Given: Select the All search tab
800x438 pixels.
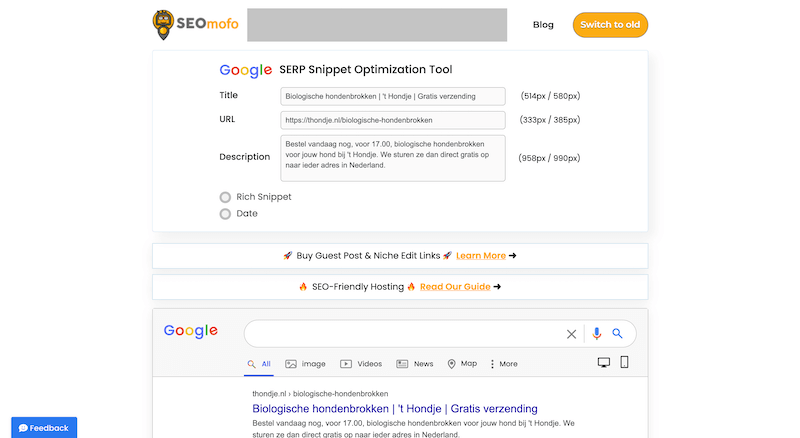Looking at the screenshot, I should [x=259, y=364].
